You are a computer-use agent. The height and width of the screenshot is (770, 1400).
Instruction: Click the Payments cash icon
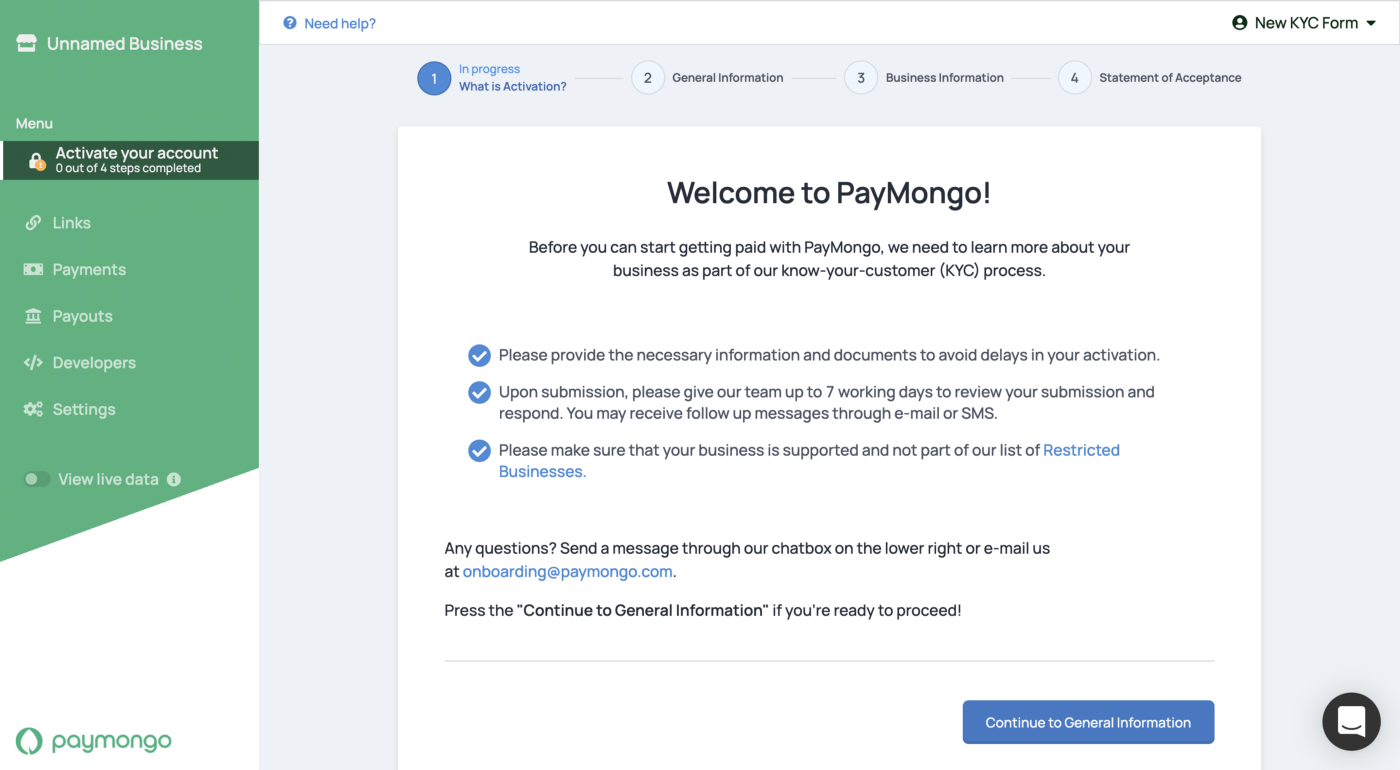pyautogui.click(x=33, y=269)
